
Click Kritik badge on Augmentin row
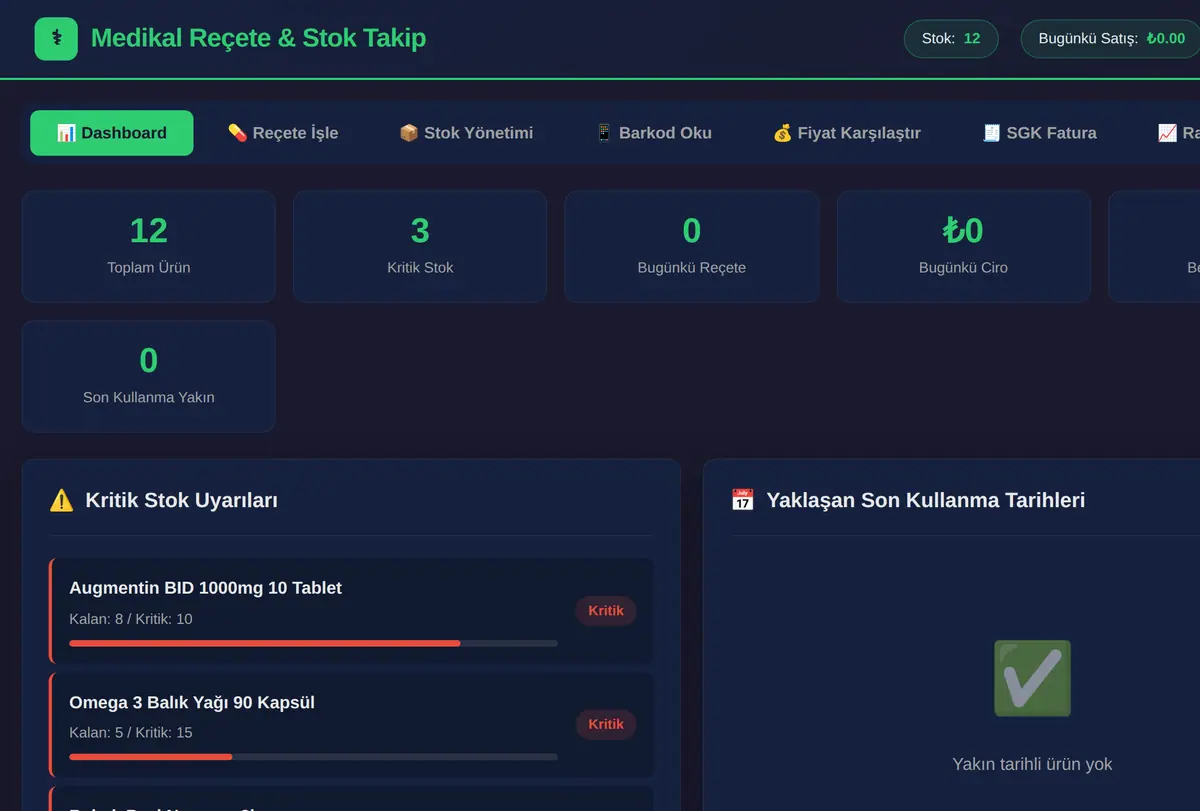click(x=606, y=611)
